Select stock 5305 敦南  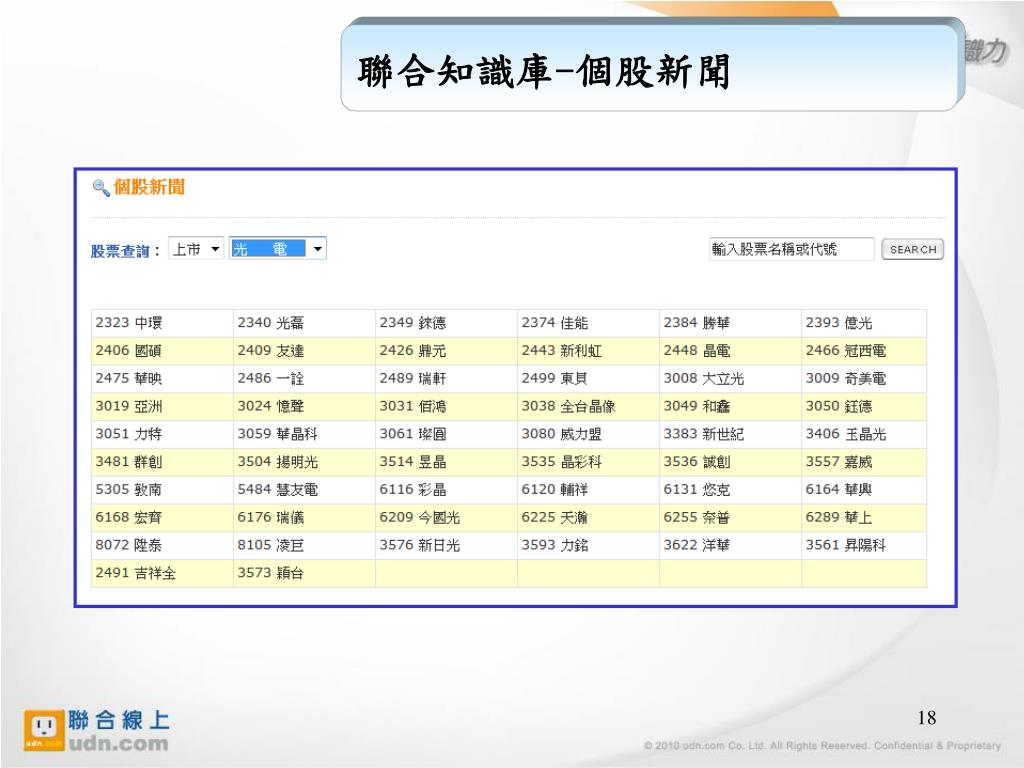tap(129, 490)
